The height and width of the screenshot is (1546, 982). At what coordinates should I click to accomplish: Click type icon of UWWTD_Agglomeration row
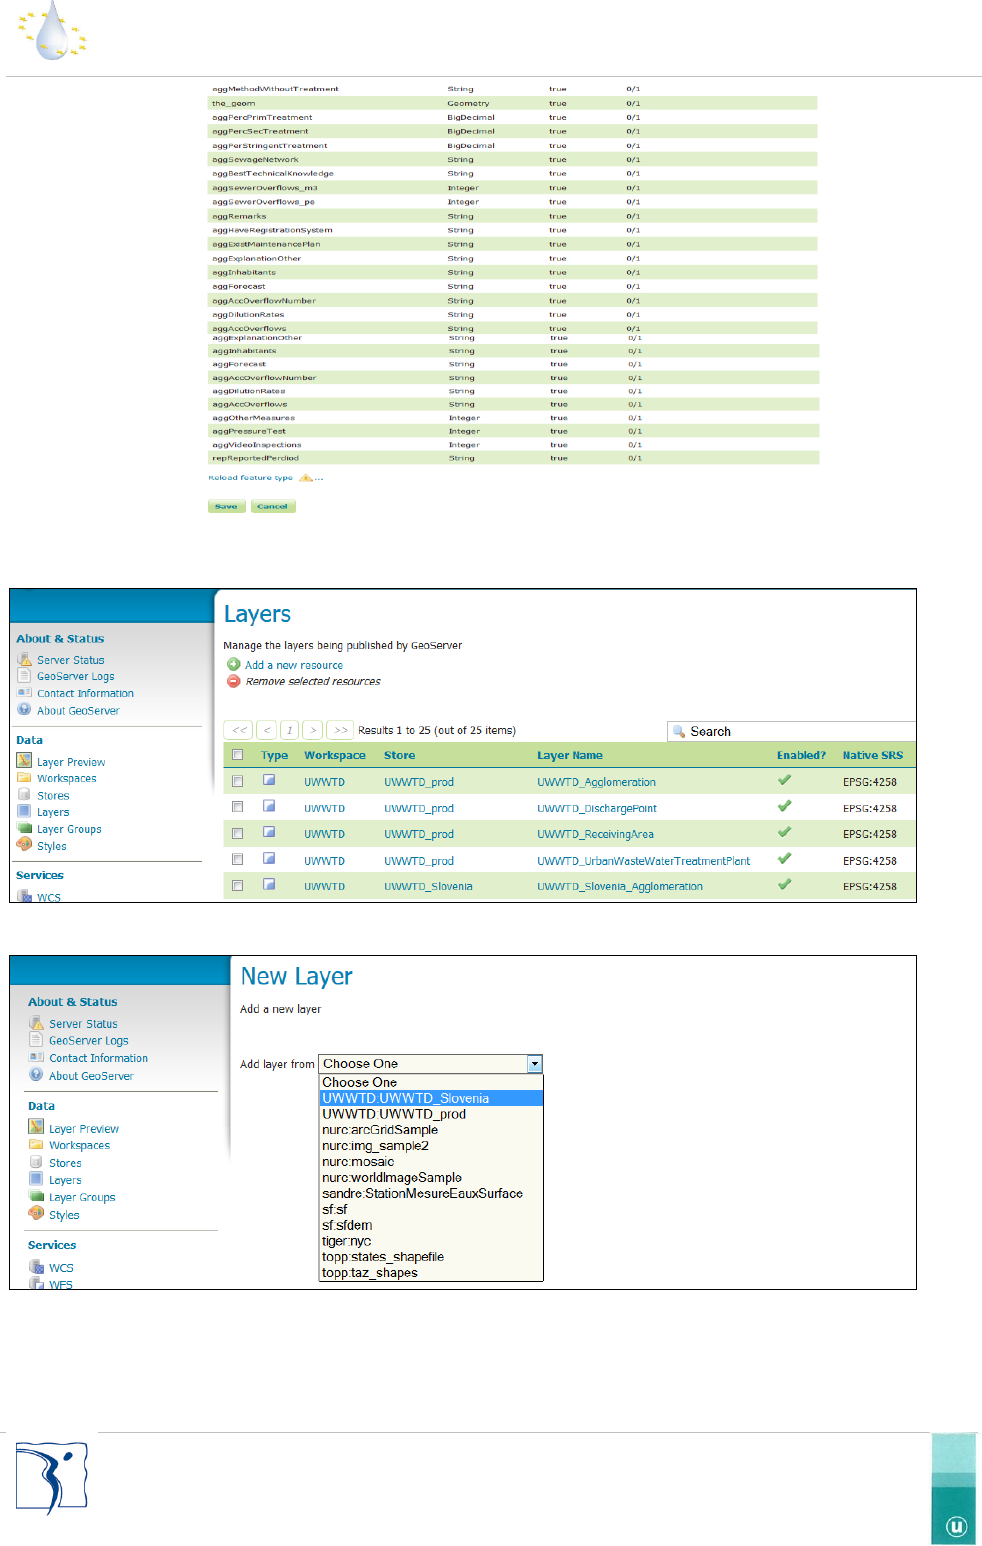[269, 780]
